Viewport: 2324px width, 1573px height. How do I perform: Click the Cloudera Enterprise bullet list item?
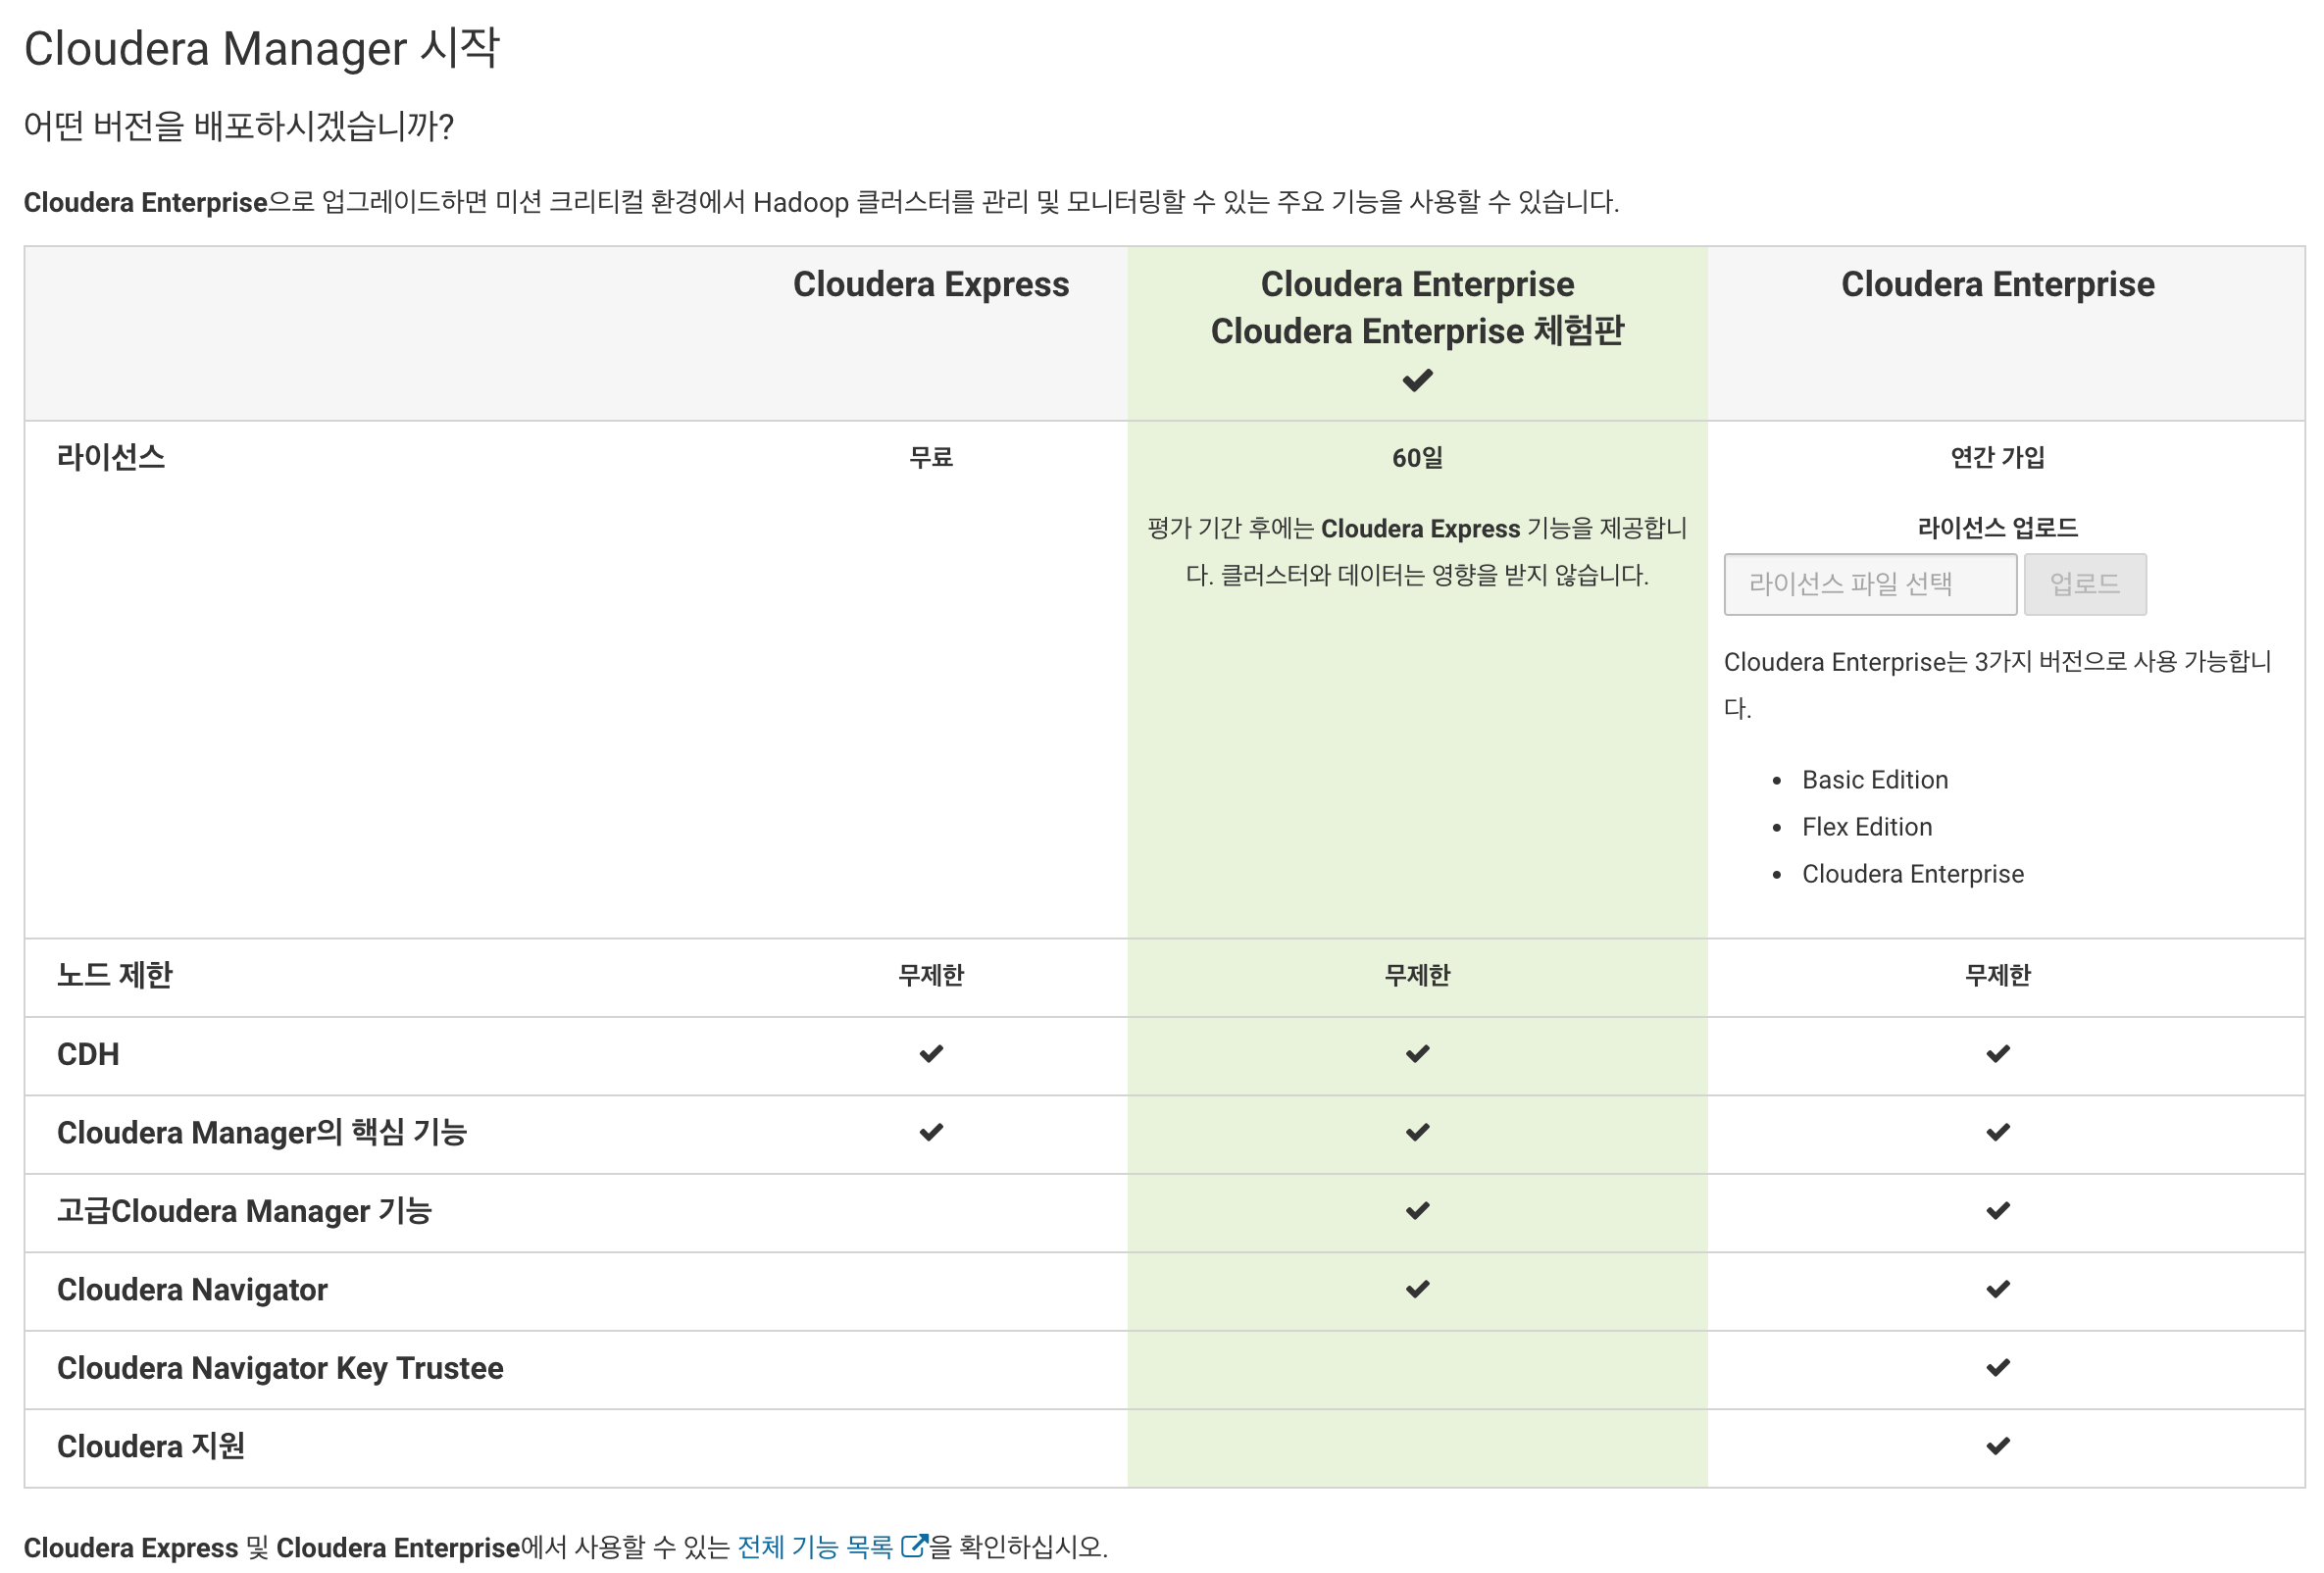1913,874
